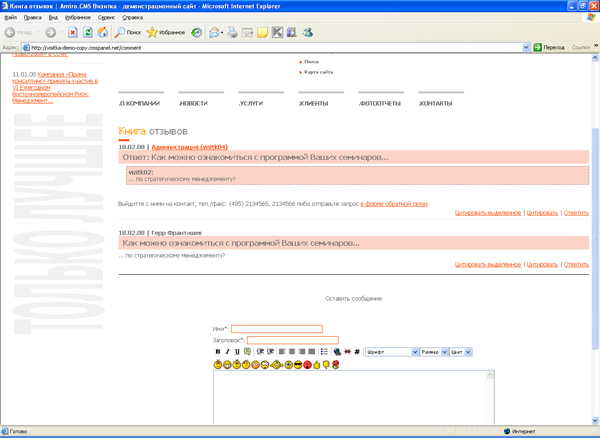This screenshot has width=600, height=438.
Task: Click the Refresh icon in browser toolbar
Action: [89, 32]
